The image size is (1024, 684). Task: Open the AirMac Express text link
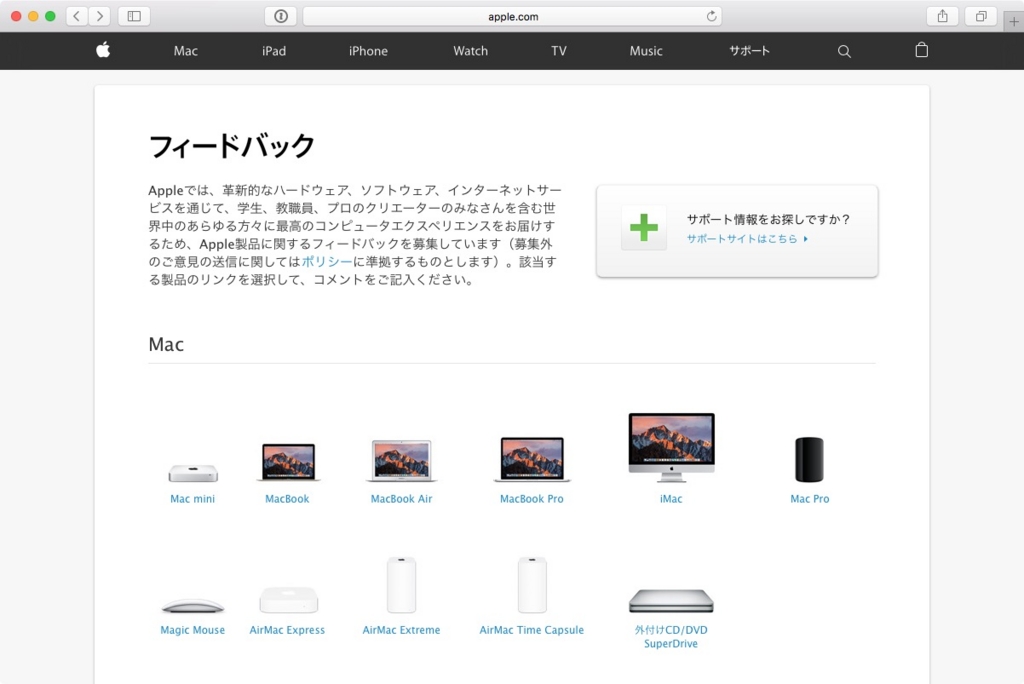[x=287, y=630]
